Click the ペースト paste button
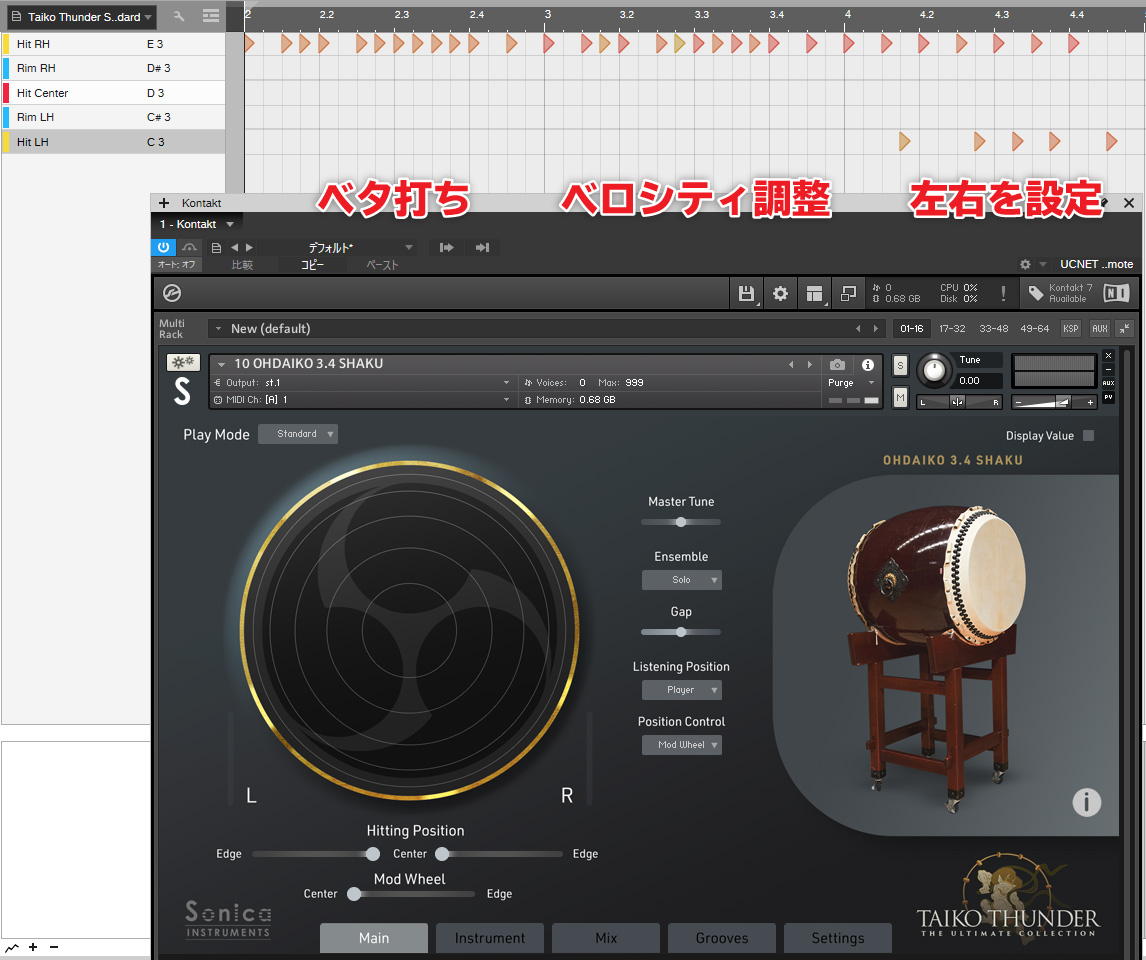1146x960 pixels. 382,265
